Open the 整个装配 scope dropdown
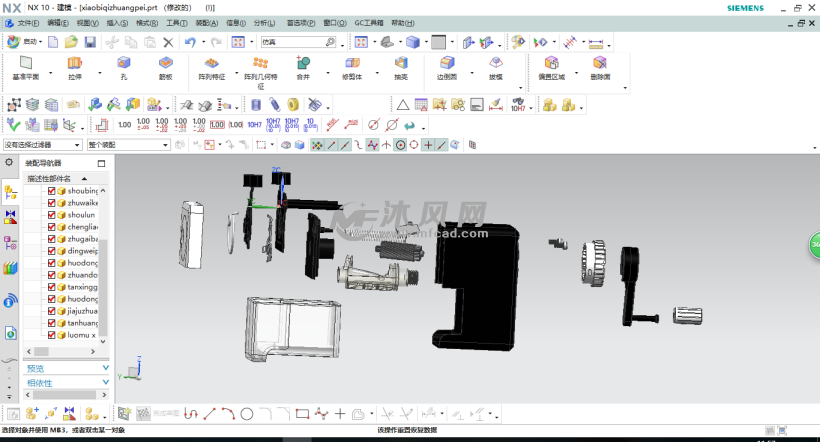Viewport: 820px width, 442px height. point(129,145)
